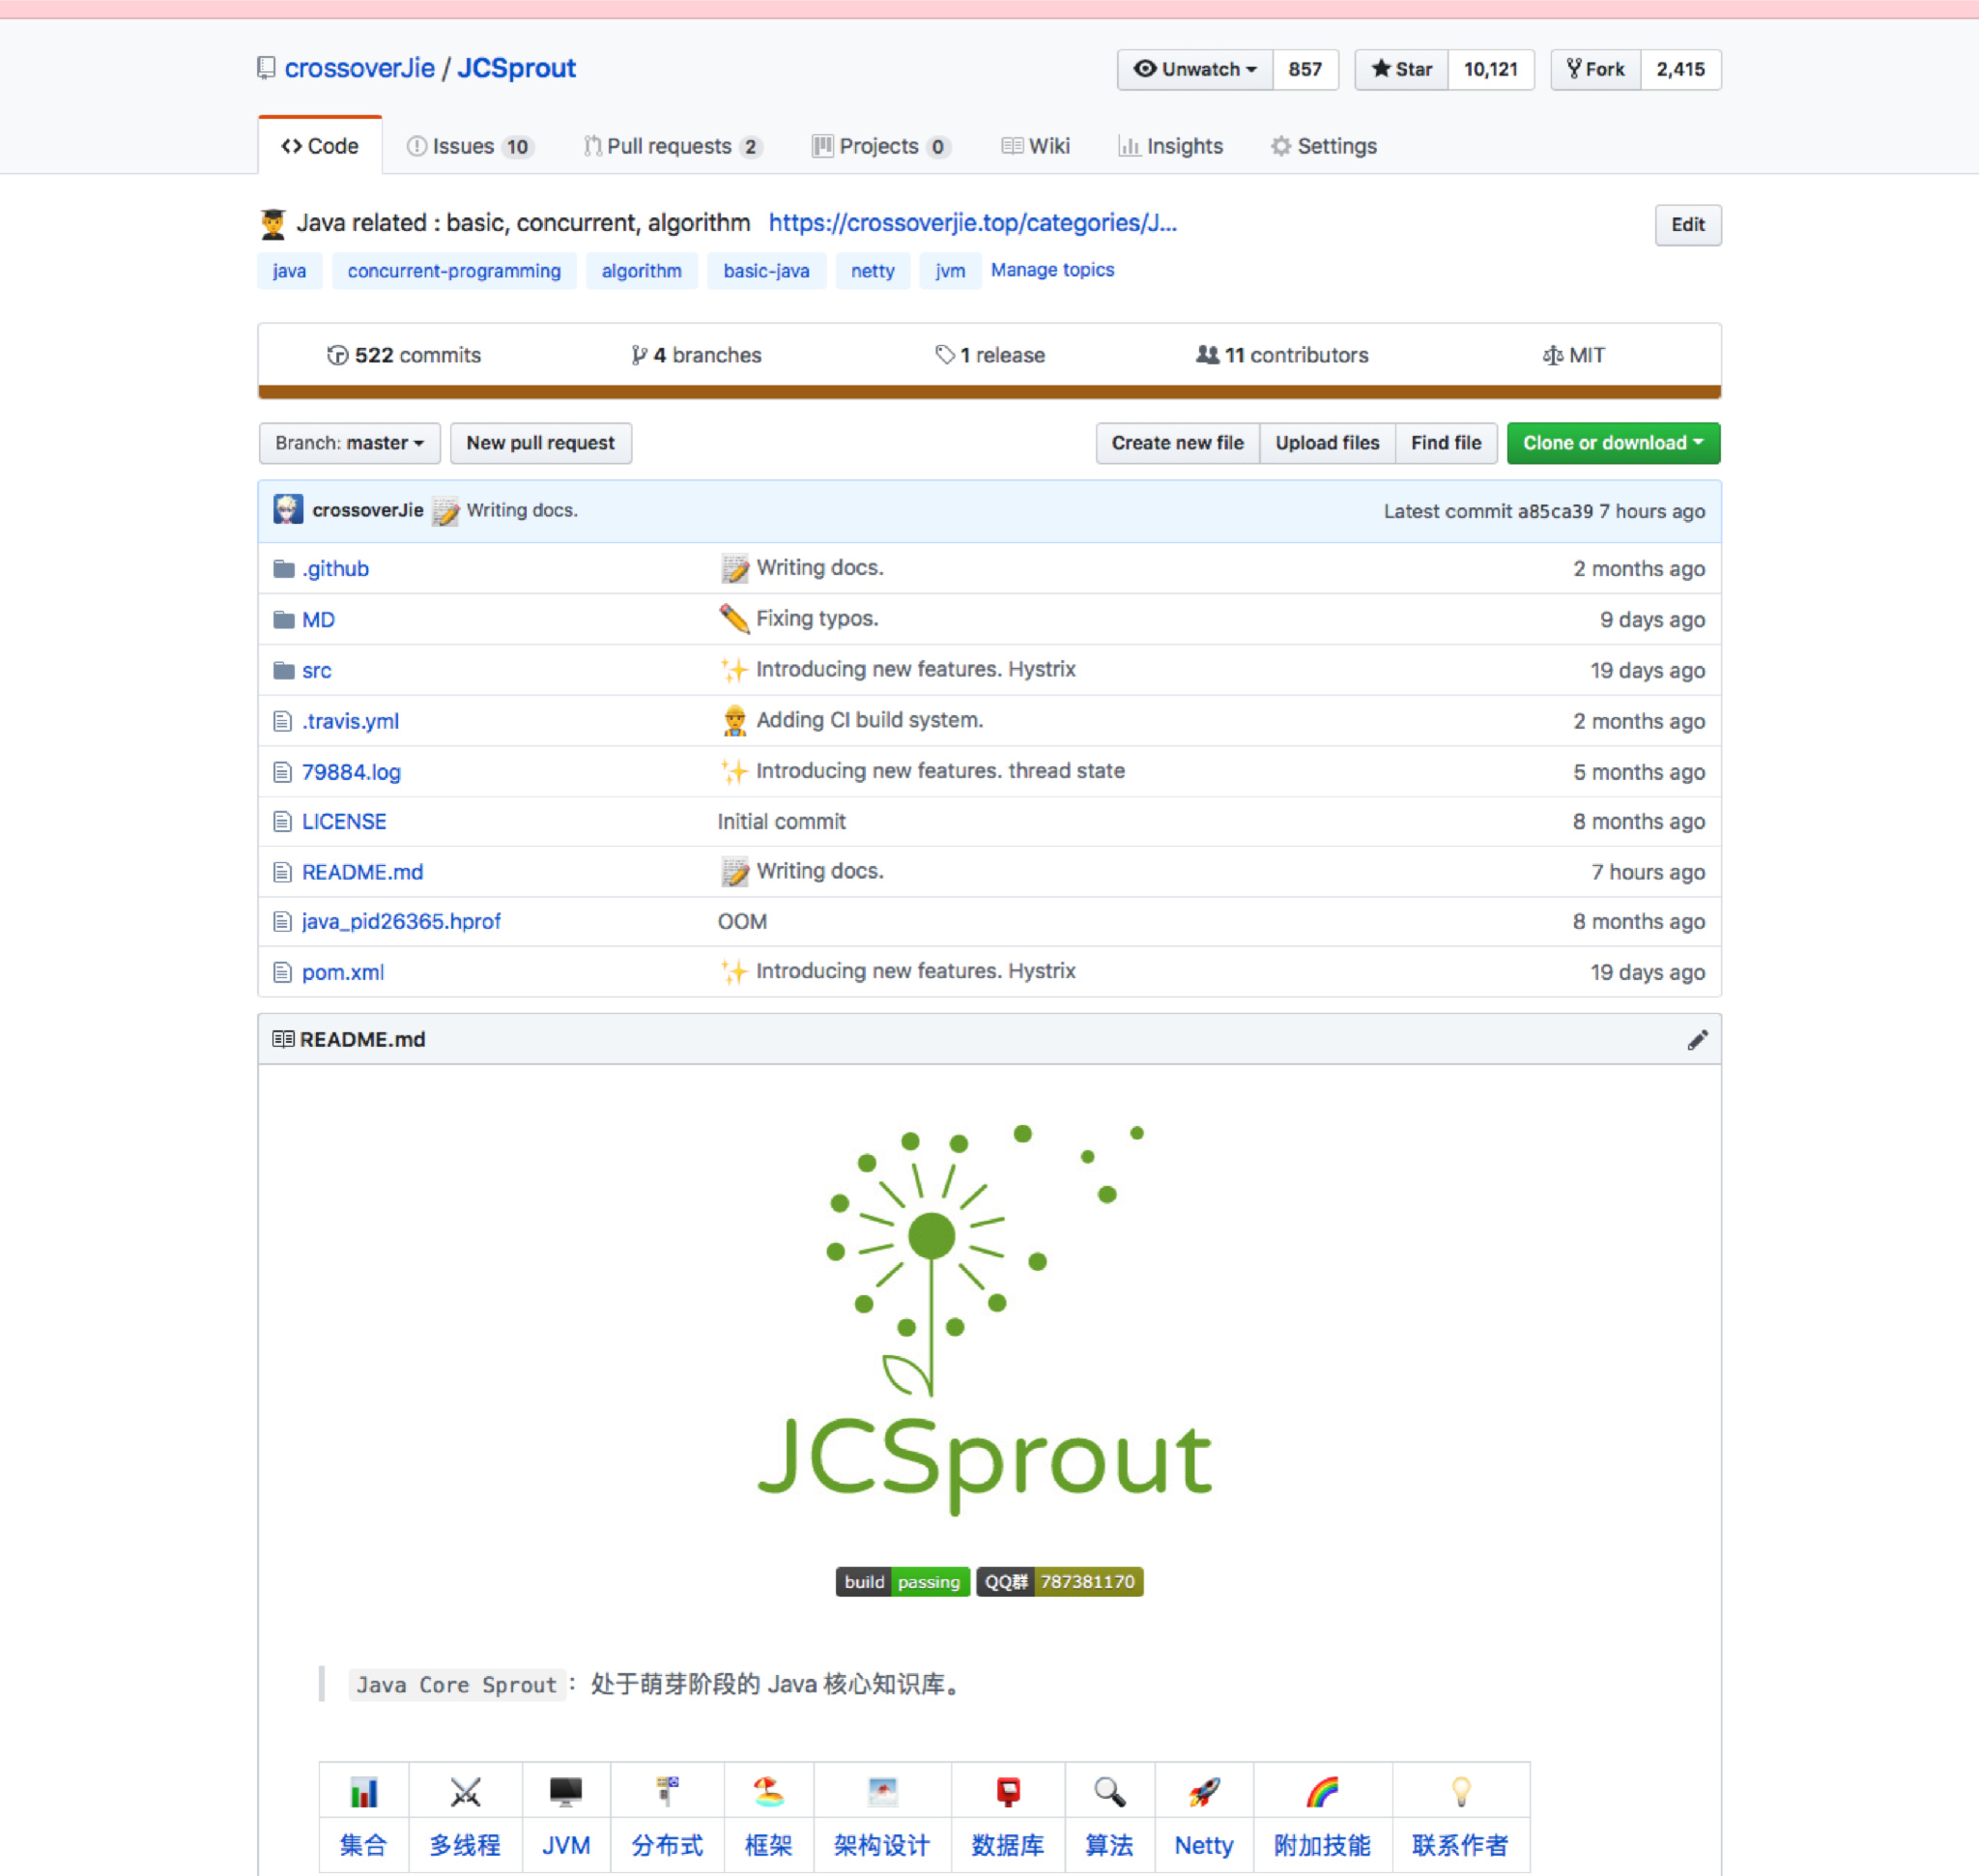View the 11 contributors page

(x=1282, y=355)
